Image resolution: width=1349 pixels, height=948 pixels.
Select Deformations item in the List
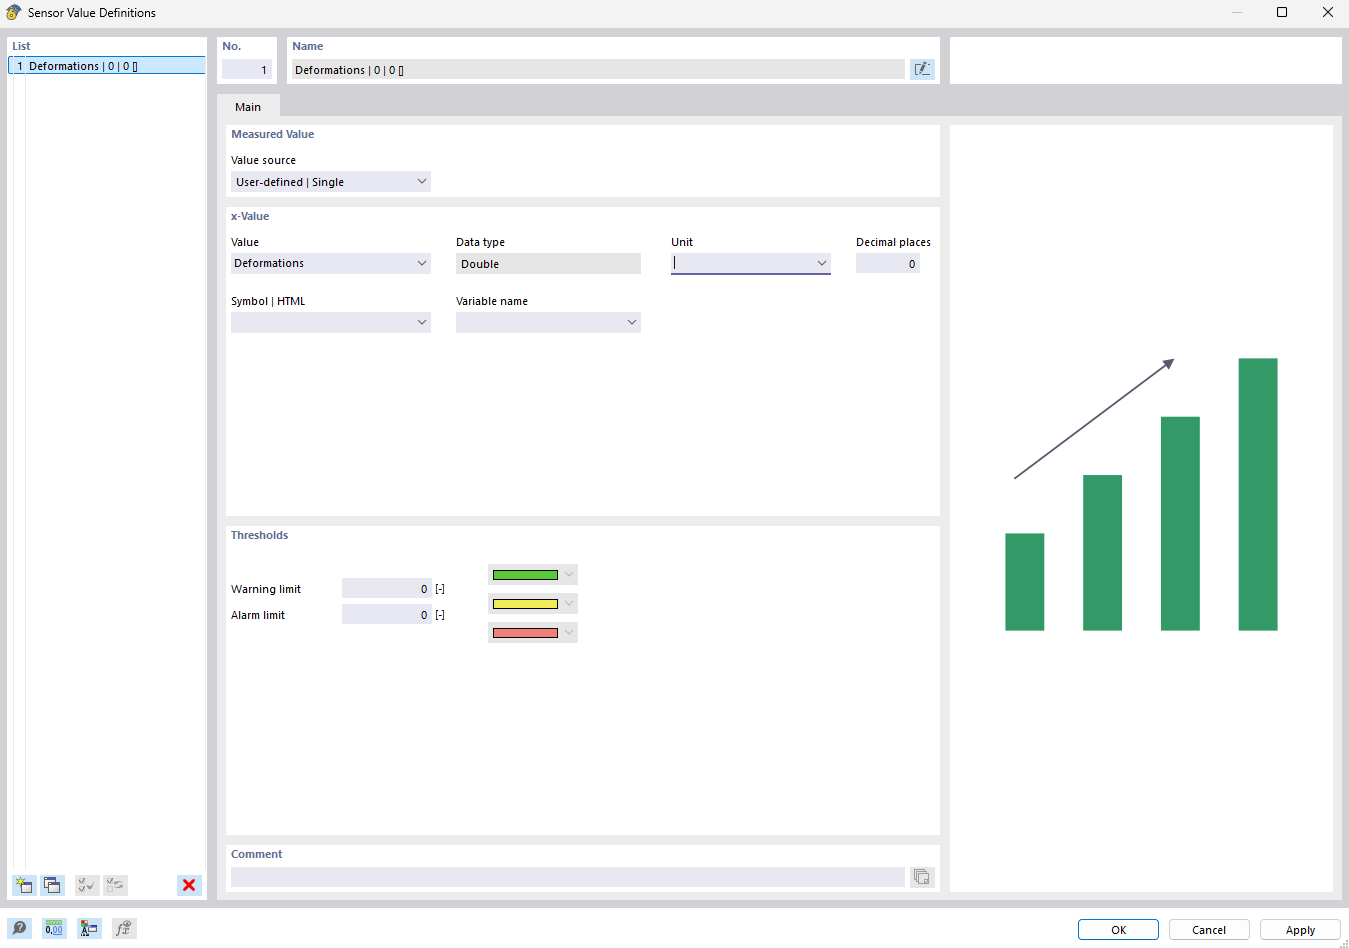click(107, 66)
